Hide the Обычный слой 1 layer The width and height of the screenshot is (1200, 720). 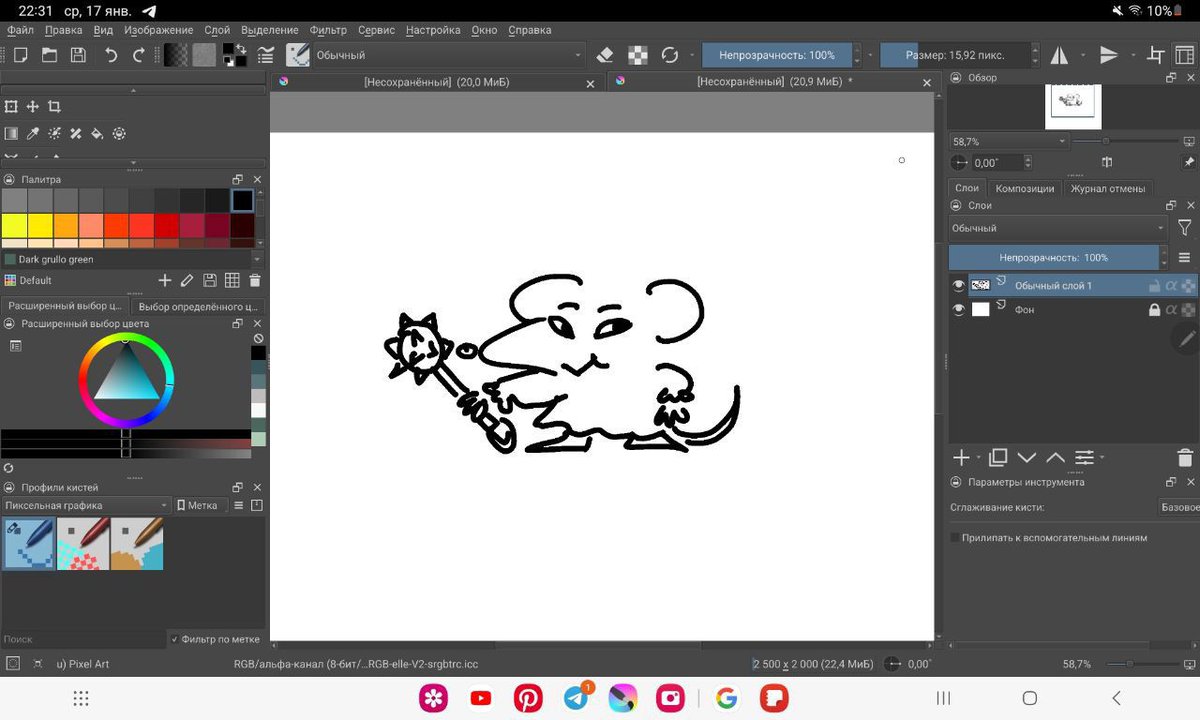click(959, 286)
